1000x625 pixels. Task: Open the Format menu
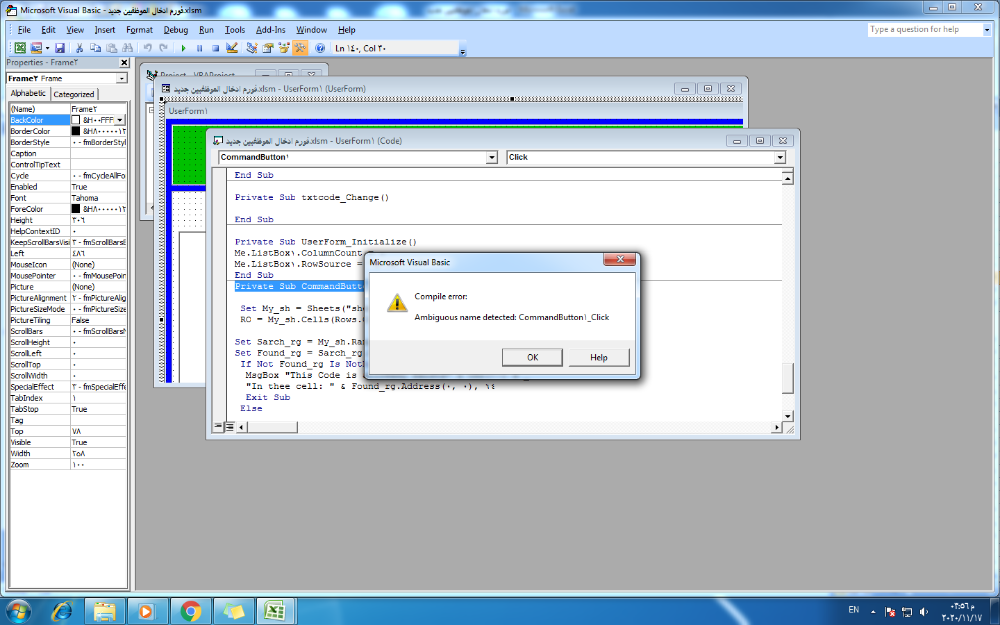coord(140,30)
